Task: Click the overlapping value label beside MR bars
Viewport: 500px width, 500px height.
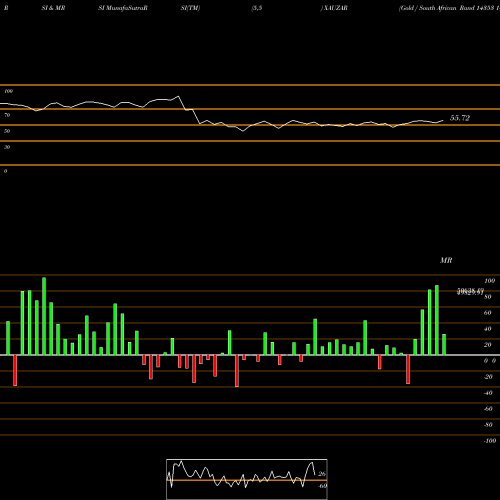Action: (x=470, y=292)
